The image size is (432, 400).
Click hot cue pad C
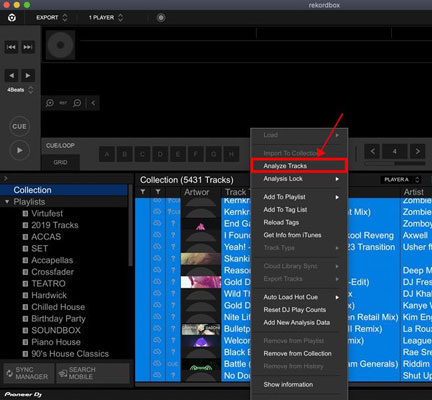tap(142, 154)
